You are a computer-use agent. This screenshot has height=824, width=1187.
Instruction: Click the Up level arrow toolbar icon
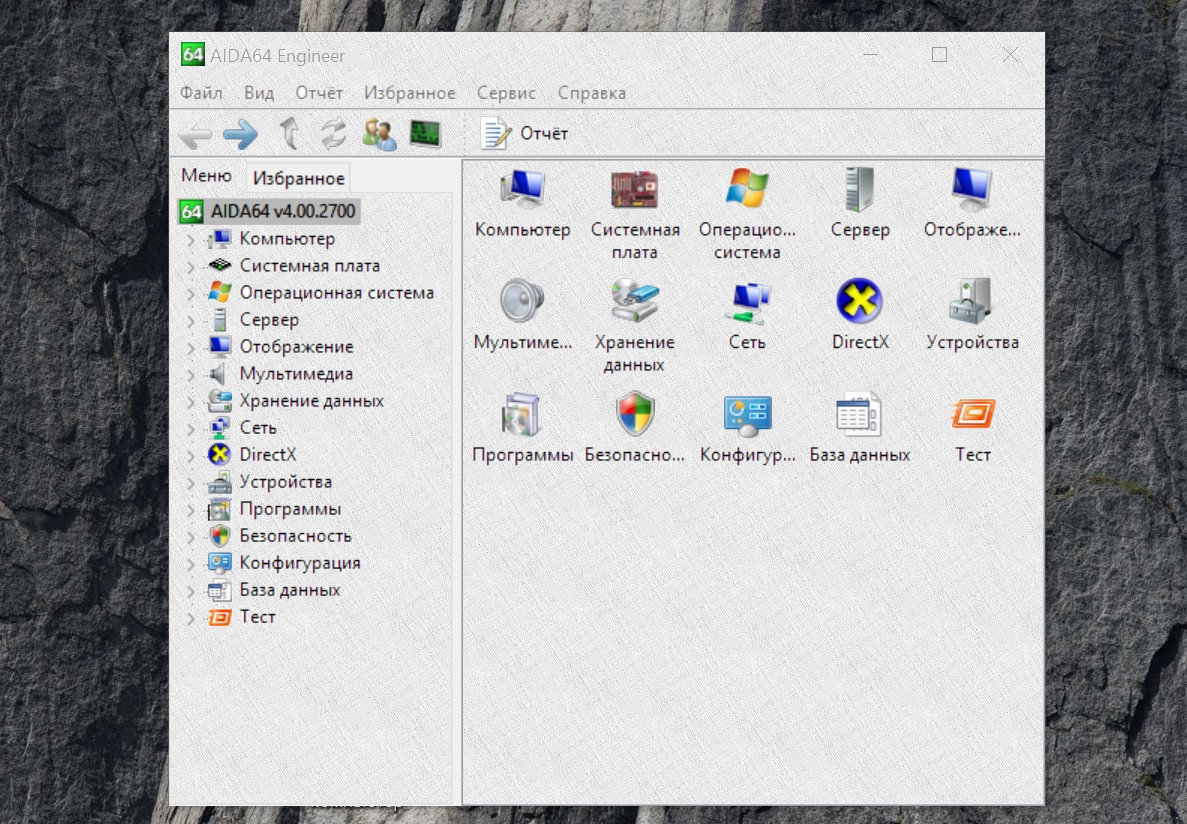(x=289, y=134)
